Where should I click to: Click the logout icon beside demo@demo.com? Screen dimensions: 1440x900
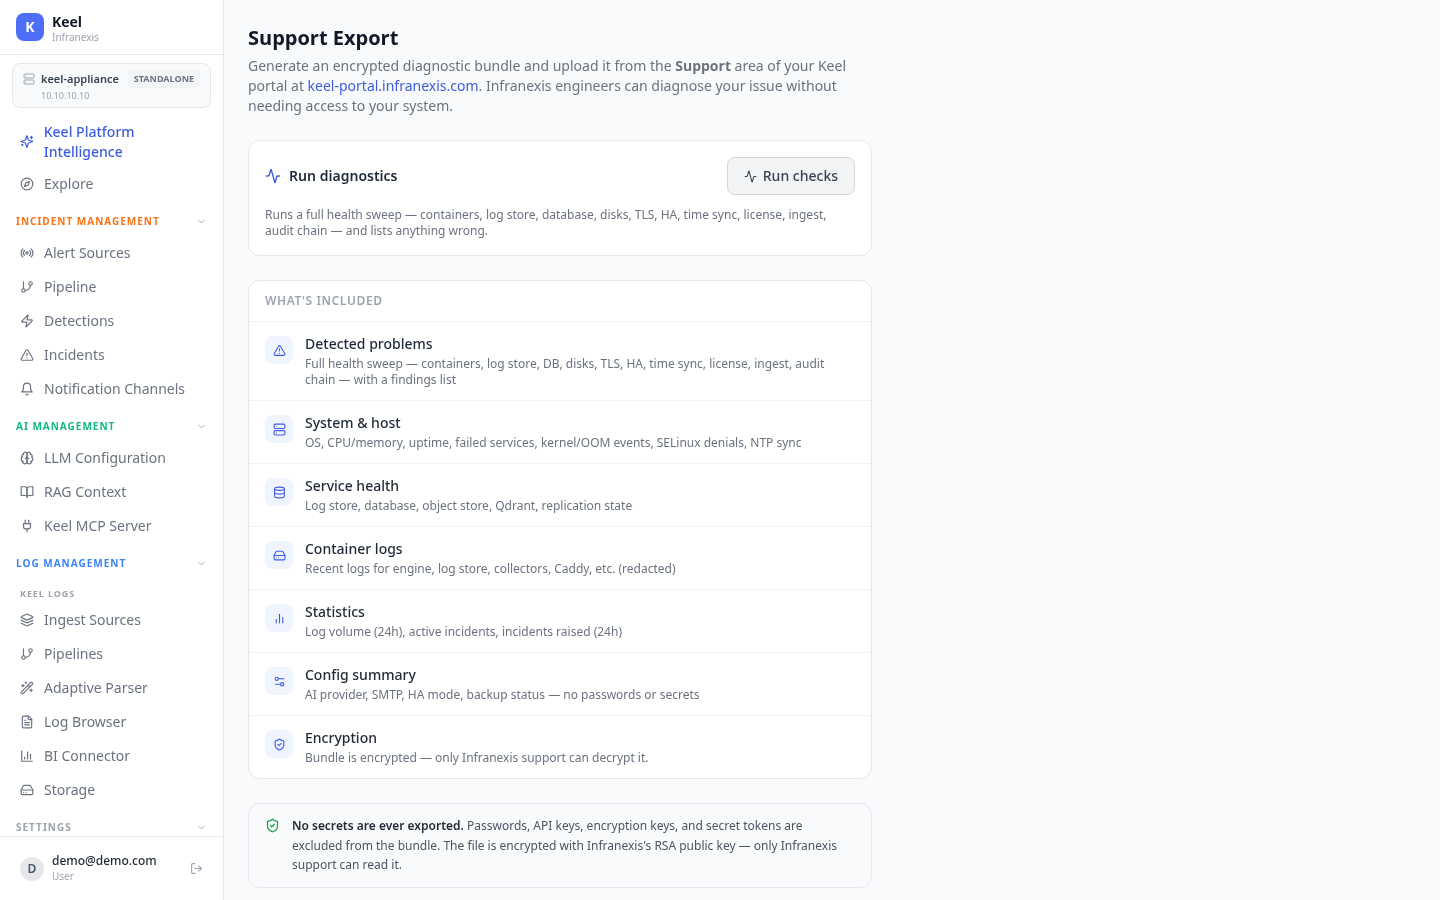(197, 868)
